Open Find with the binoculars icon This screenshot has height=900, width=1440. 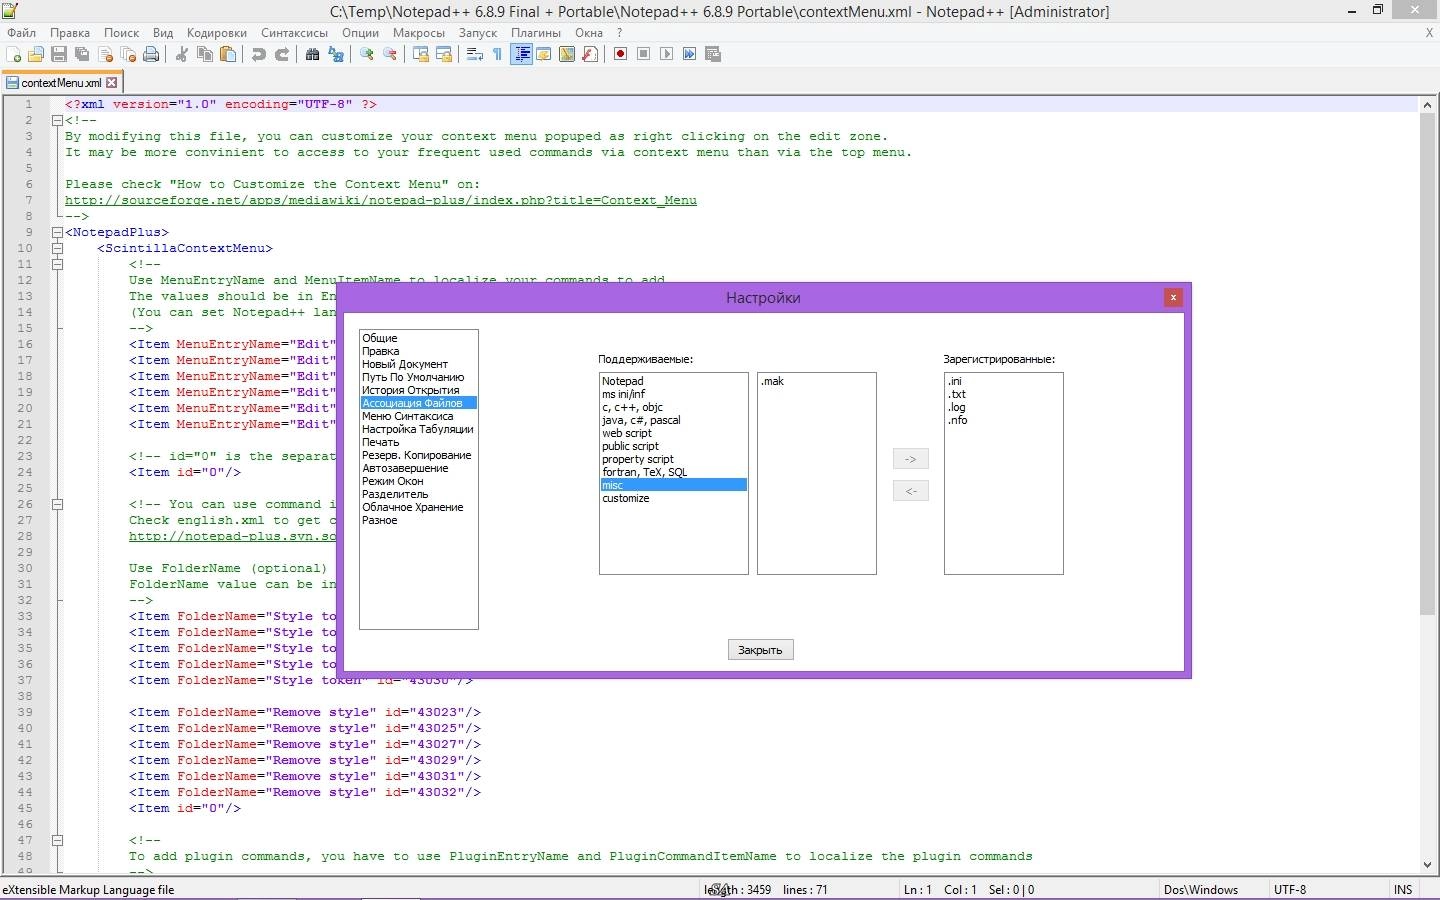(x=313, y=54)
